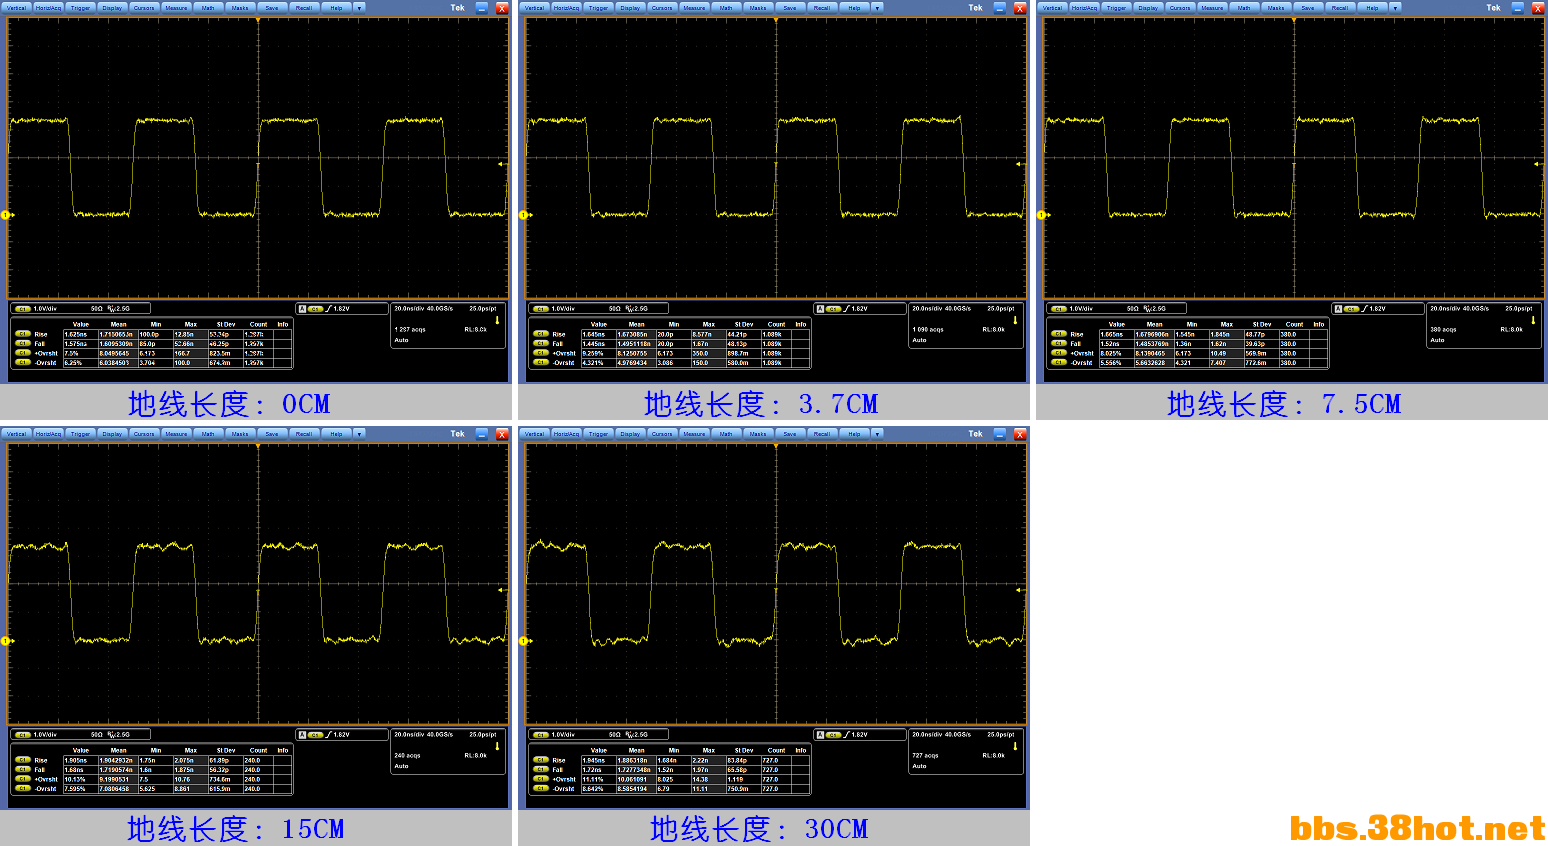Viewport: 1548px width, 846px height.
Task: Open the Trigger menu in the 3.7CM panel
Action: [599, 8]
